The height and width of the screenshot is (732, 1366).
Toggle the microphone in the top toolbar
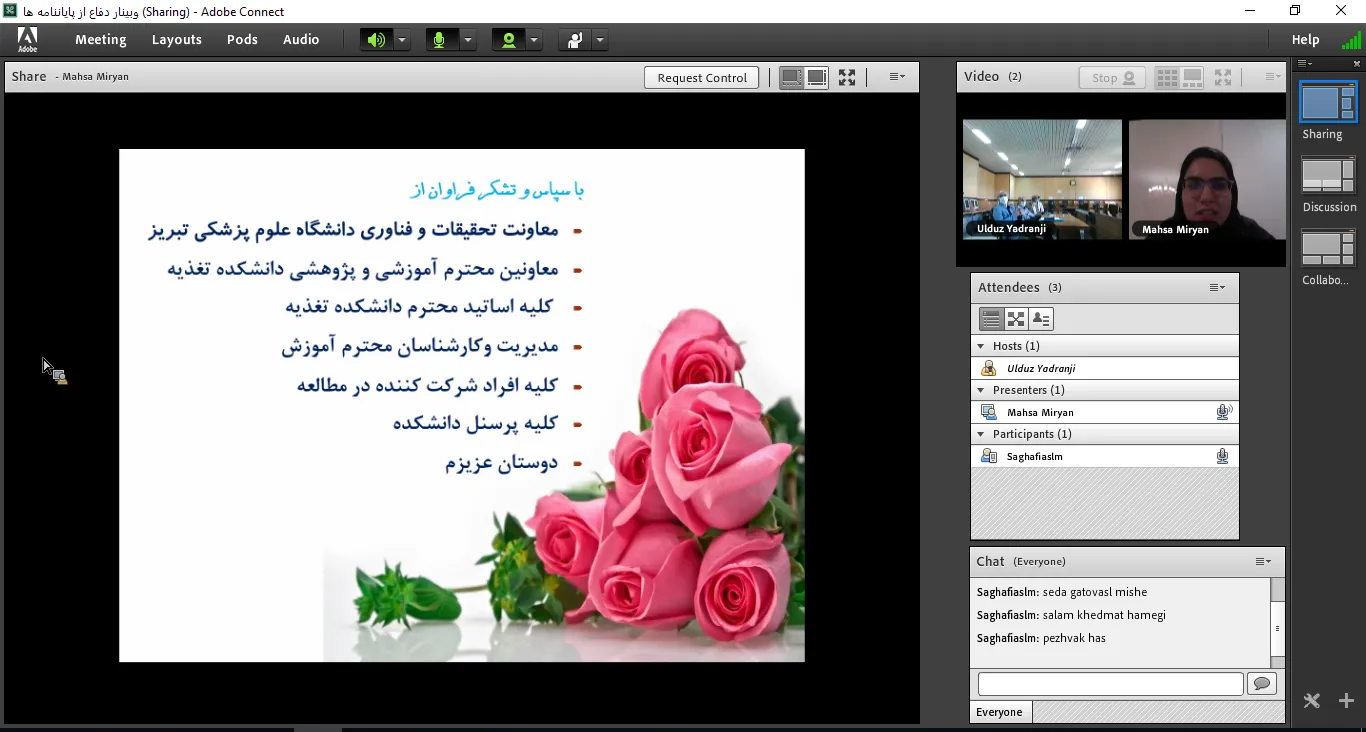pos(439,40)
